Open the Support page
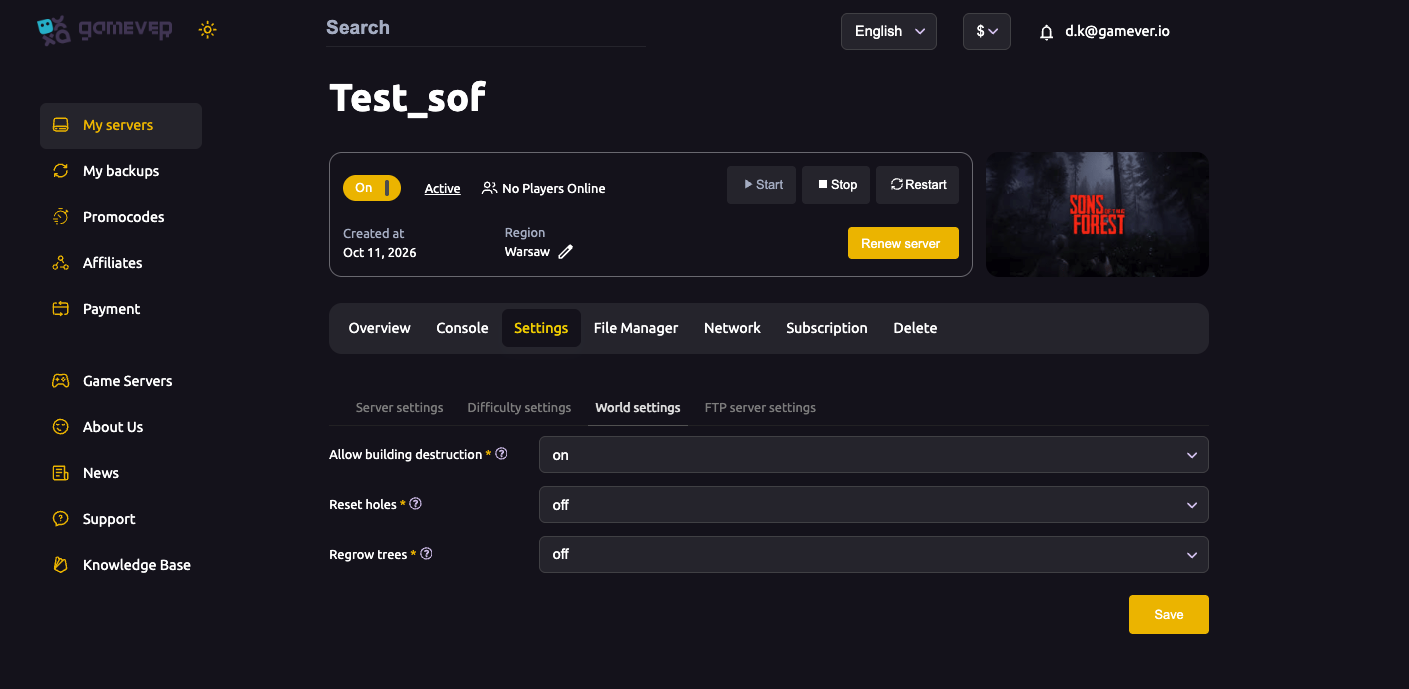Screen dimensions: 1409x689 (109, 519)
